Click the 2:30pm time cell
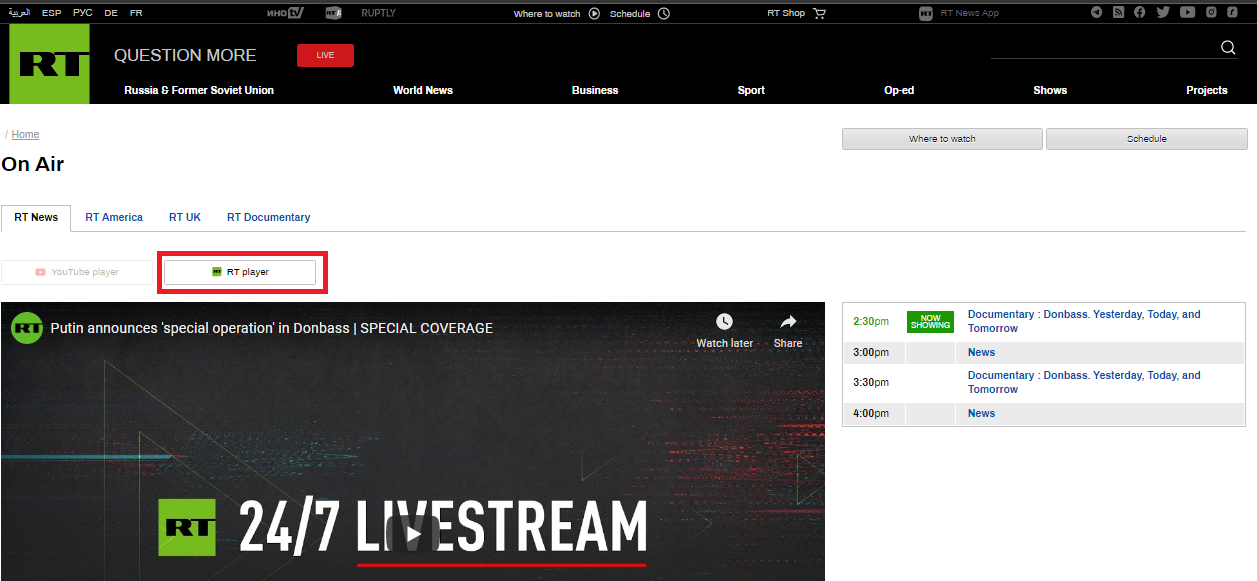 pyautogui.click(x=871, y=321)
